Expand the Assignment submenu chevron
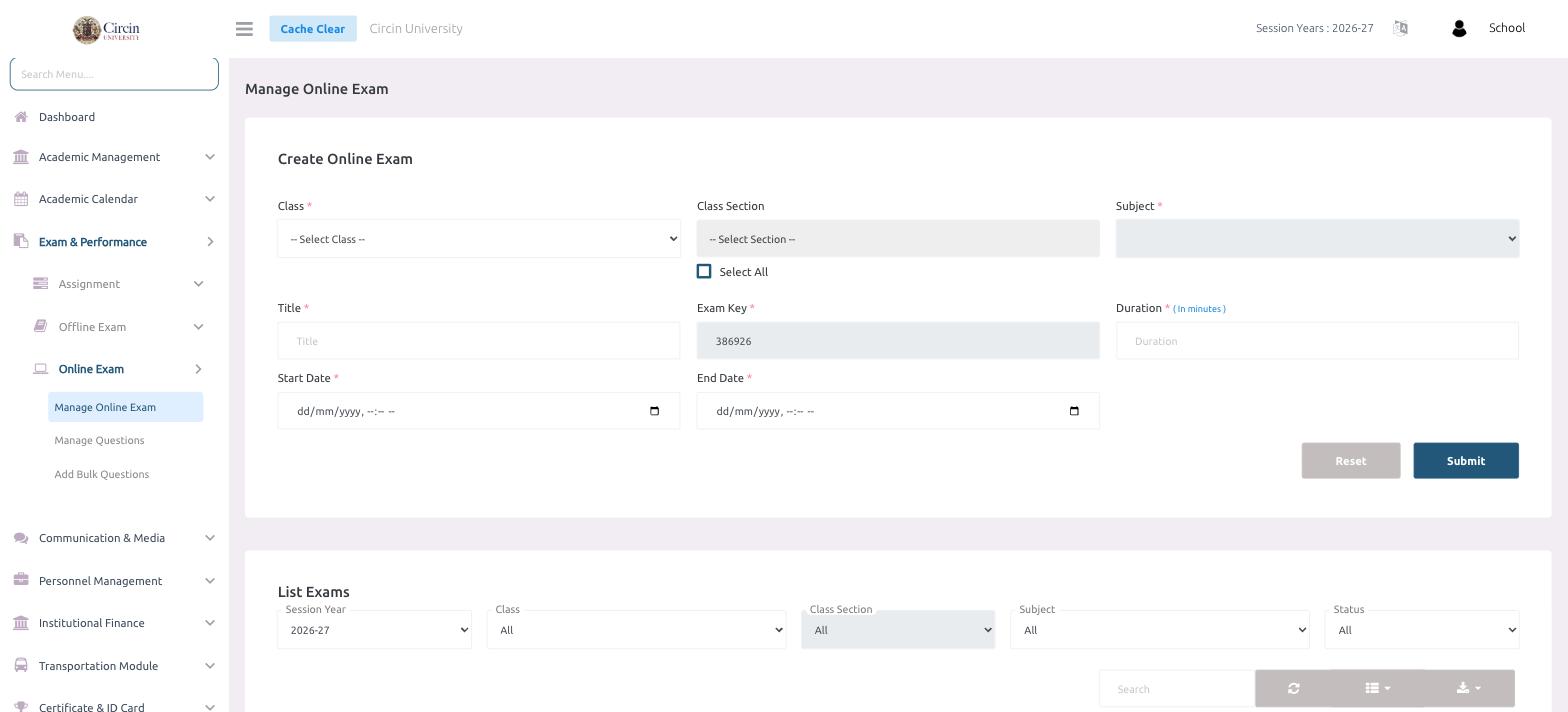This screenshot has width=1568, height=712. (198, 284)
